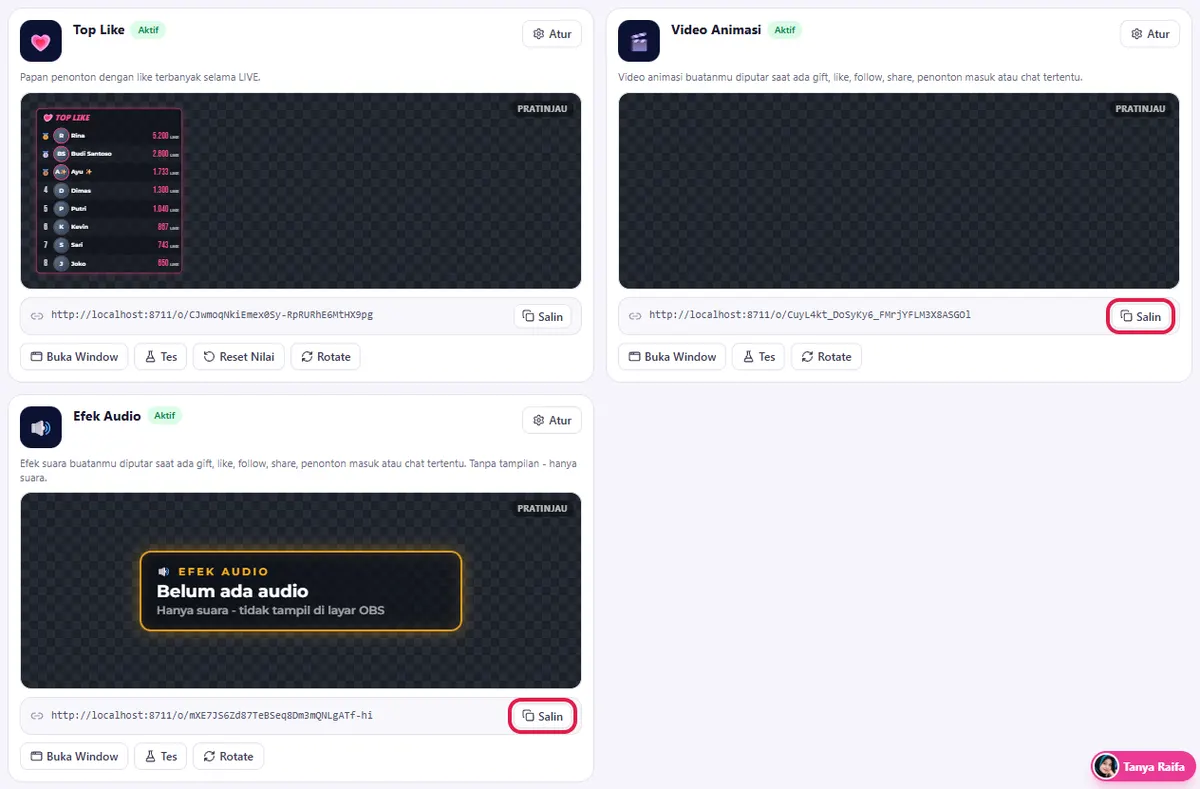The width and height of the screenshot is (1200, 789).
Task: Open Atur settings for Efek Audio
Action: click(552, 421)
